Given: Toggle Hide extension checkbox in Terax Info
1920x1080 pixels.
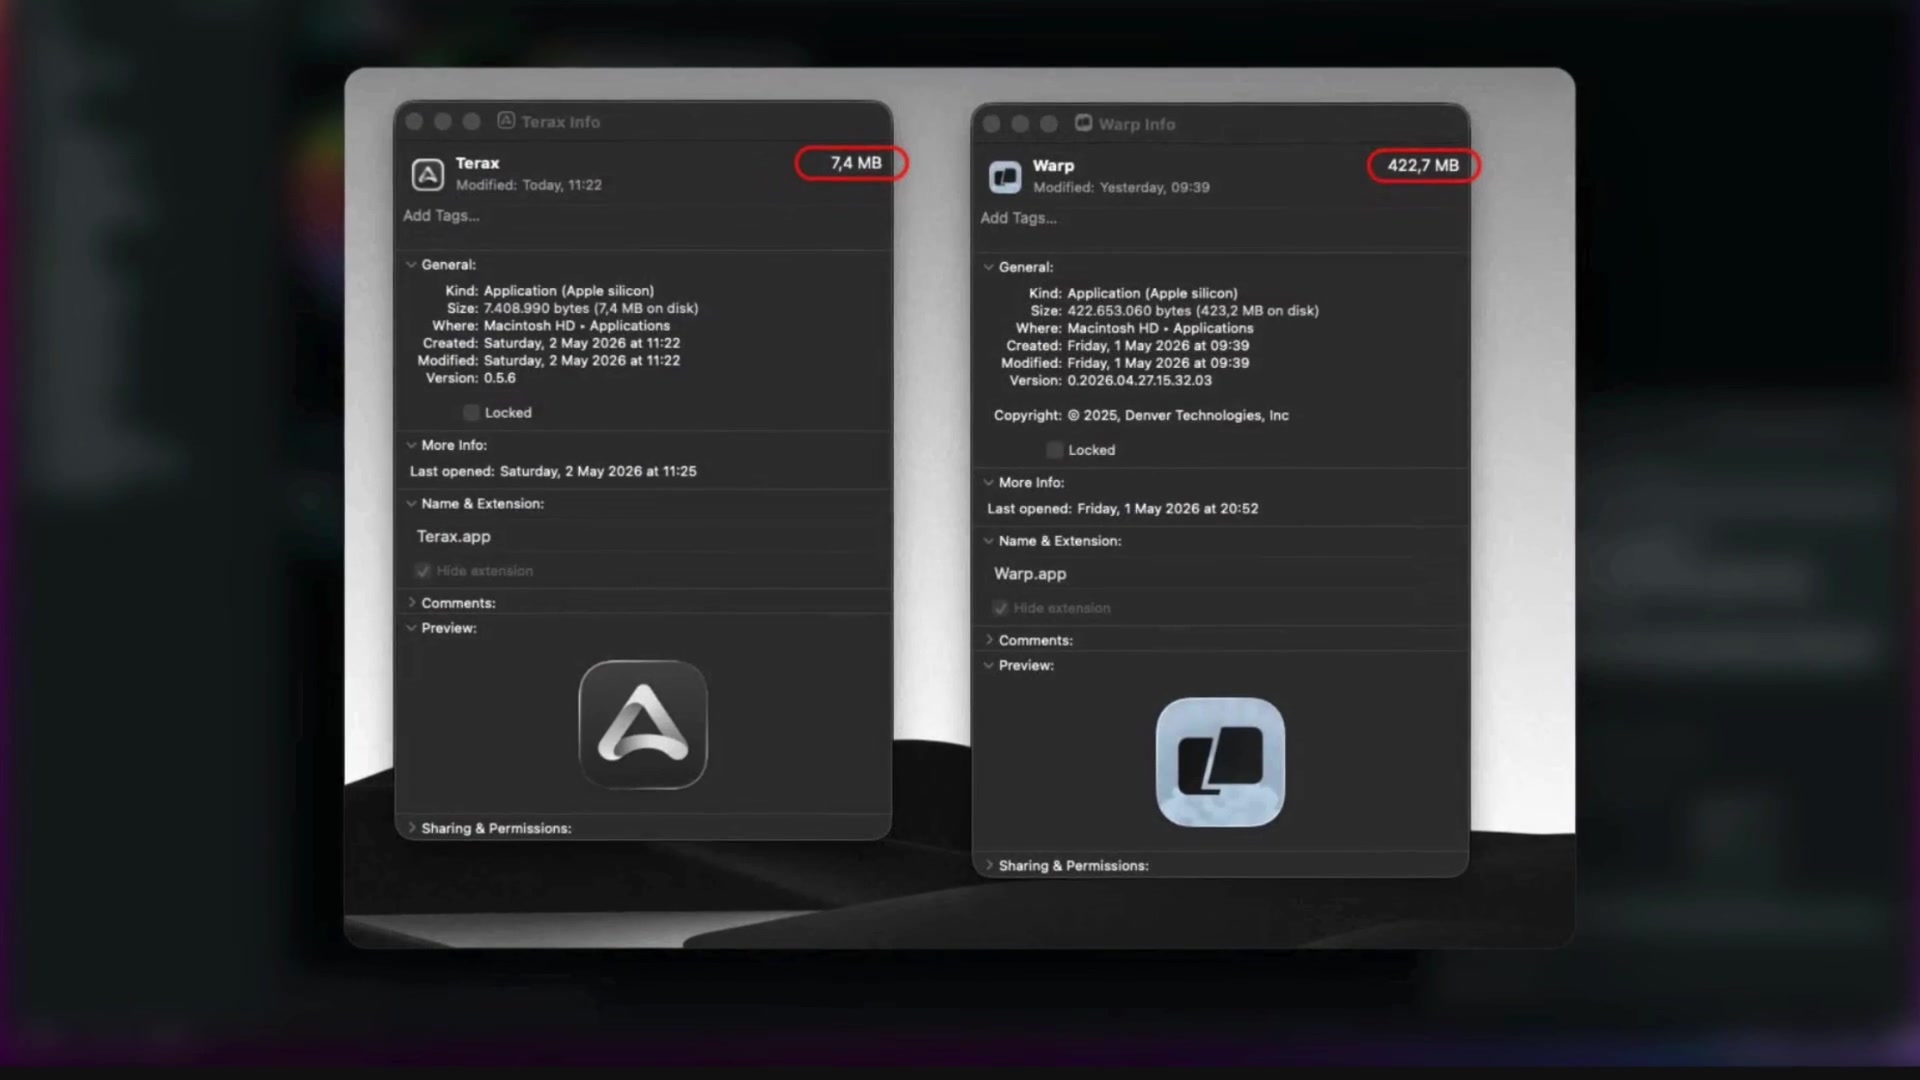Looking at the screenshot, I should [423, 571].
